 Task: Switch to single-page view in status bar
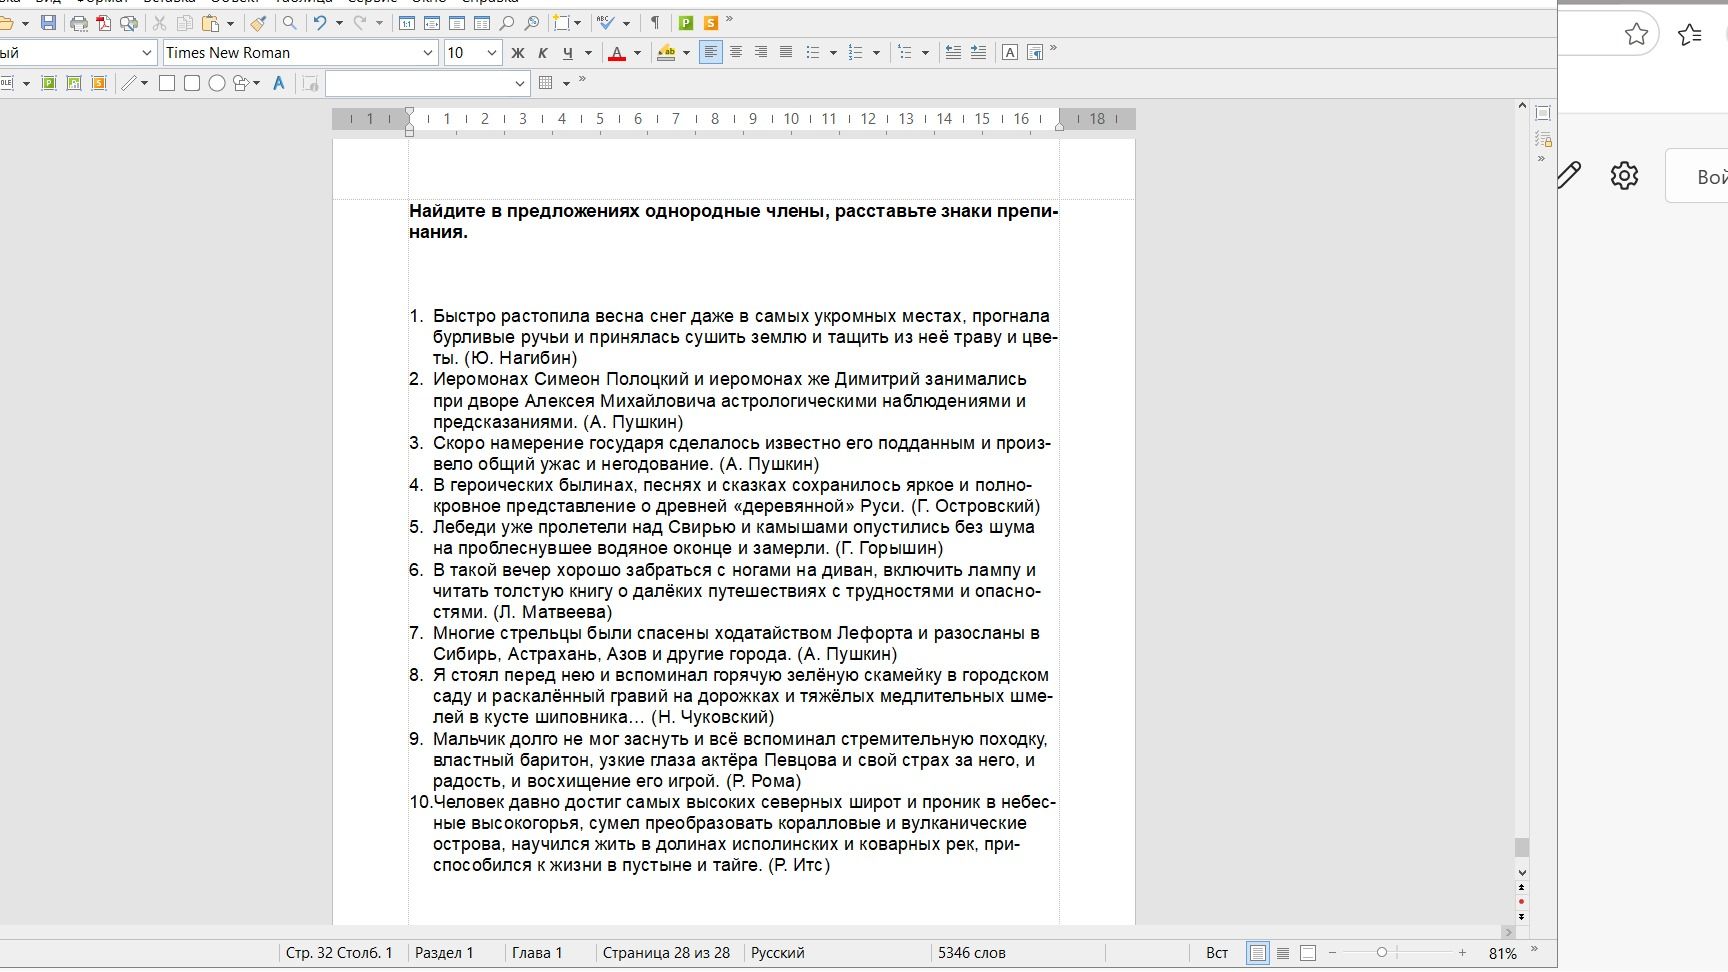[1258, 953]
